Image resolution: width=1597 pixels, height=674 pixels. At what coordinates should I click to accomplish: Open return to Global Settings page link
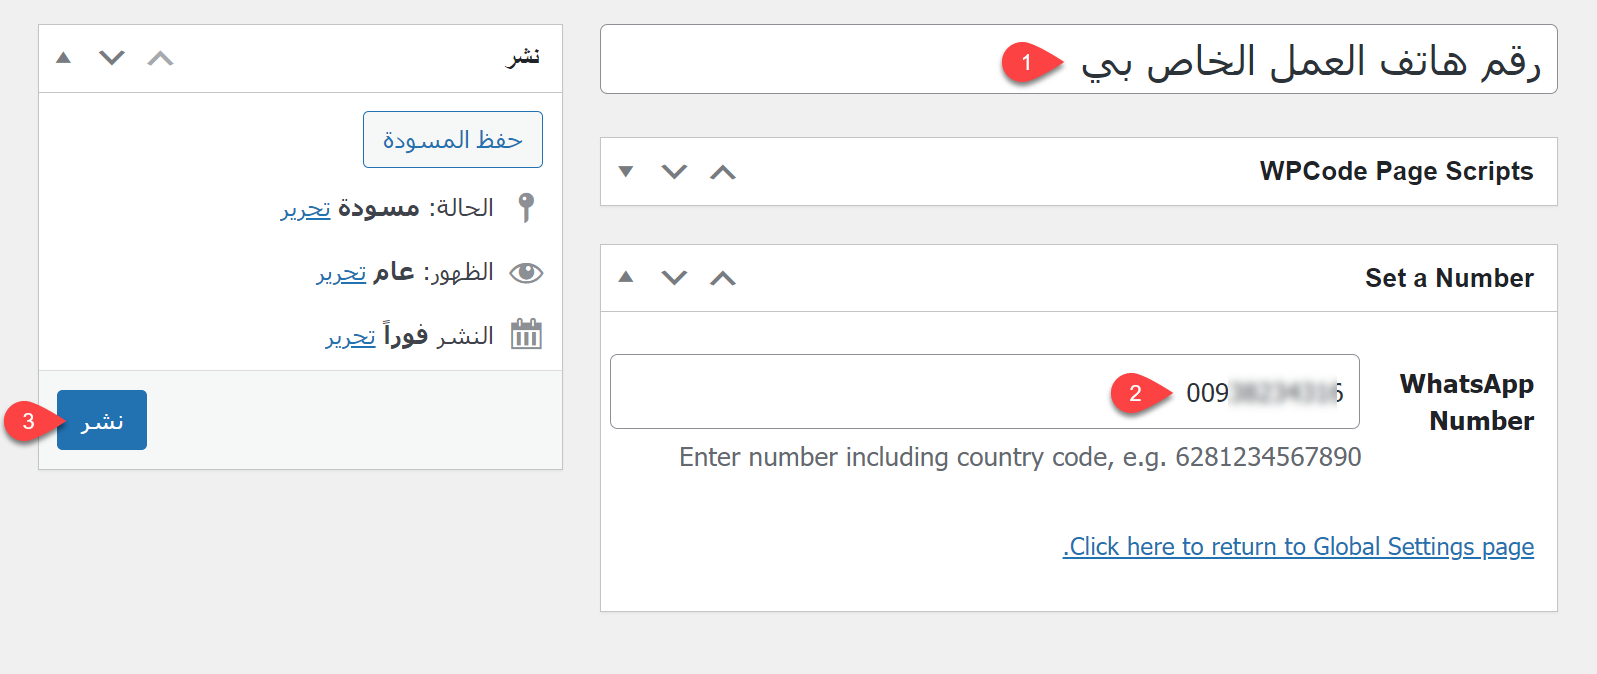click(1298, 547)
